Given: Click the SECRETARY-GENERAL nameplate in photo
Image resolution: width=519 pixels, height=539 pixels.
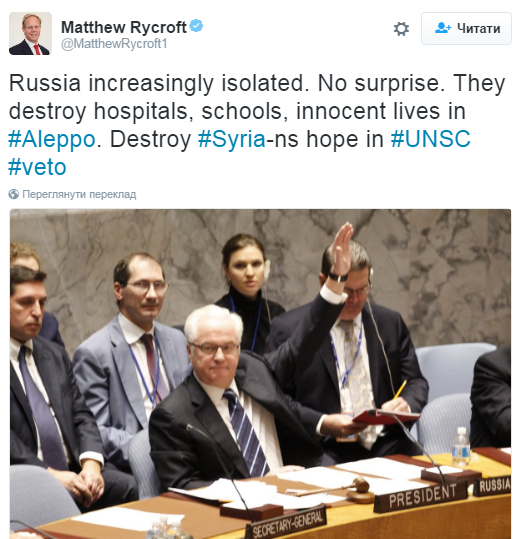Looking at the screenshot, I should click(286, 522).
